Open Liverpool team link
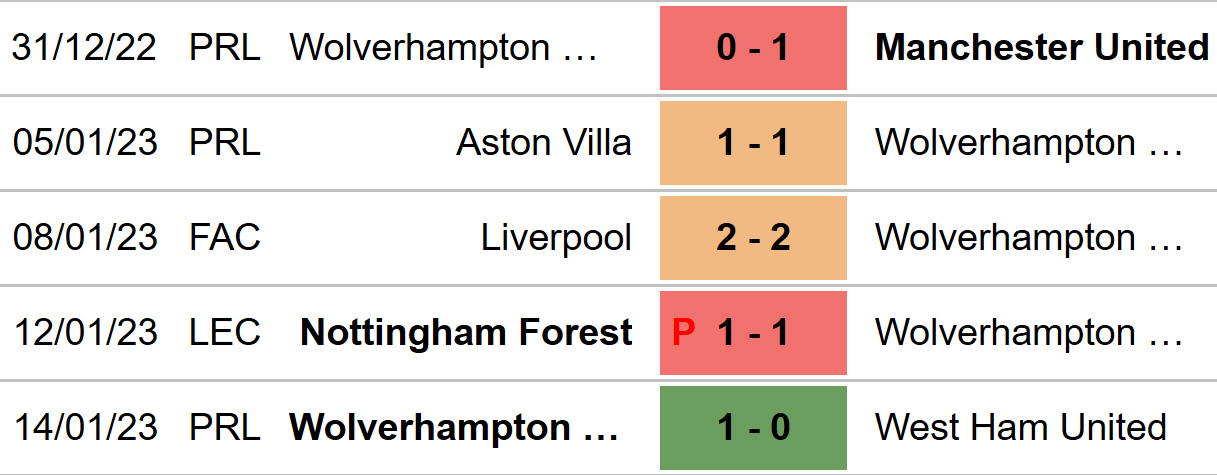 pyautogui.click(x=556, y=238)
